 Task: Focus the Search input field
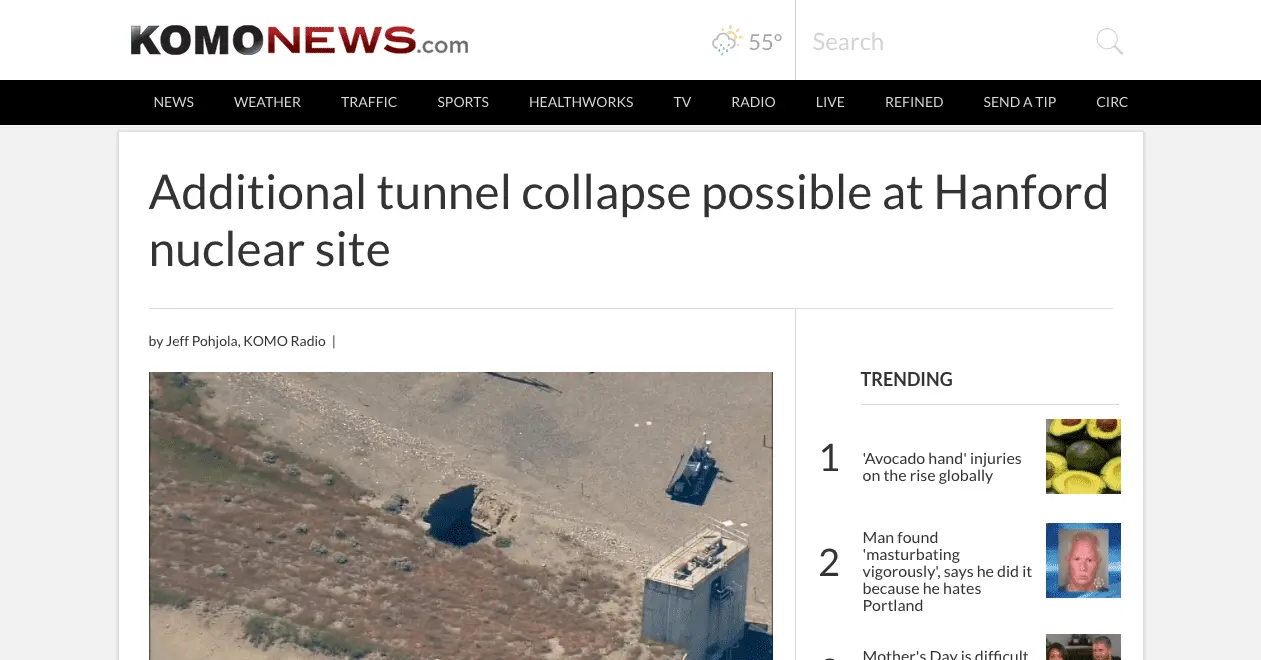point(948,41)
